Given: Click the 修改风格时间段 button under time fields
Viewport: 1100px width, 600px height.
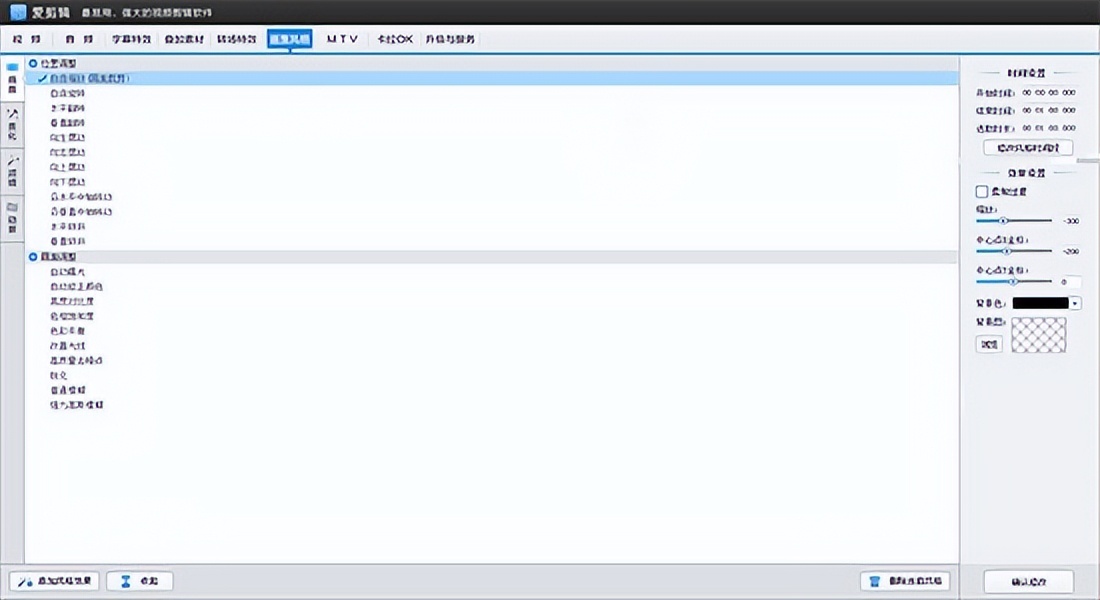Looking at the screenshot, I should 1028,148.
